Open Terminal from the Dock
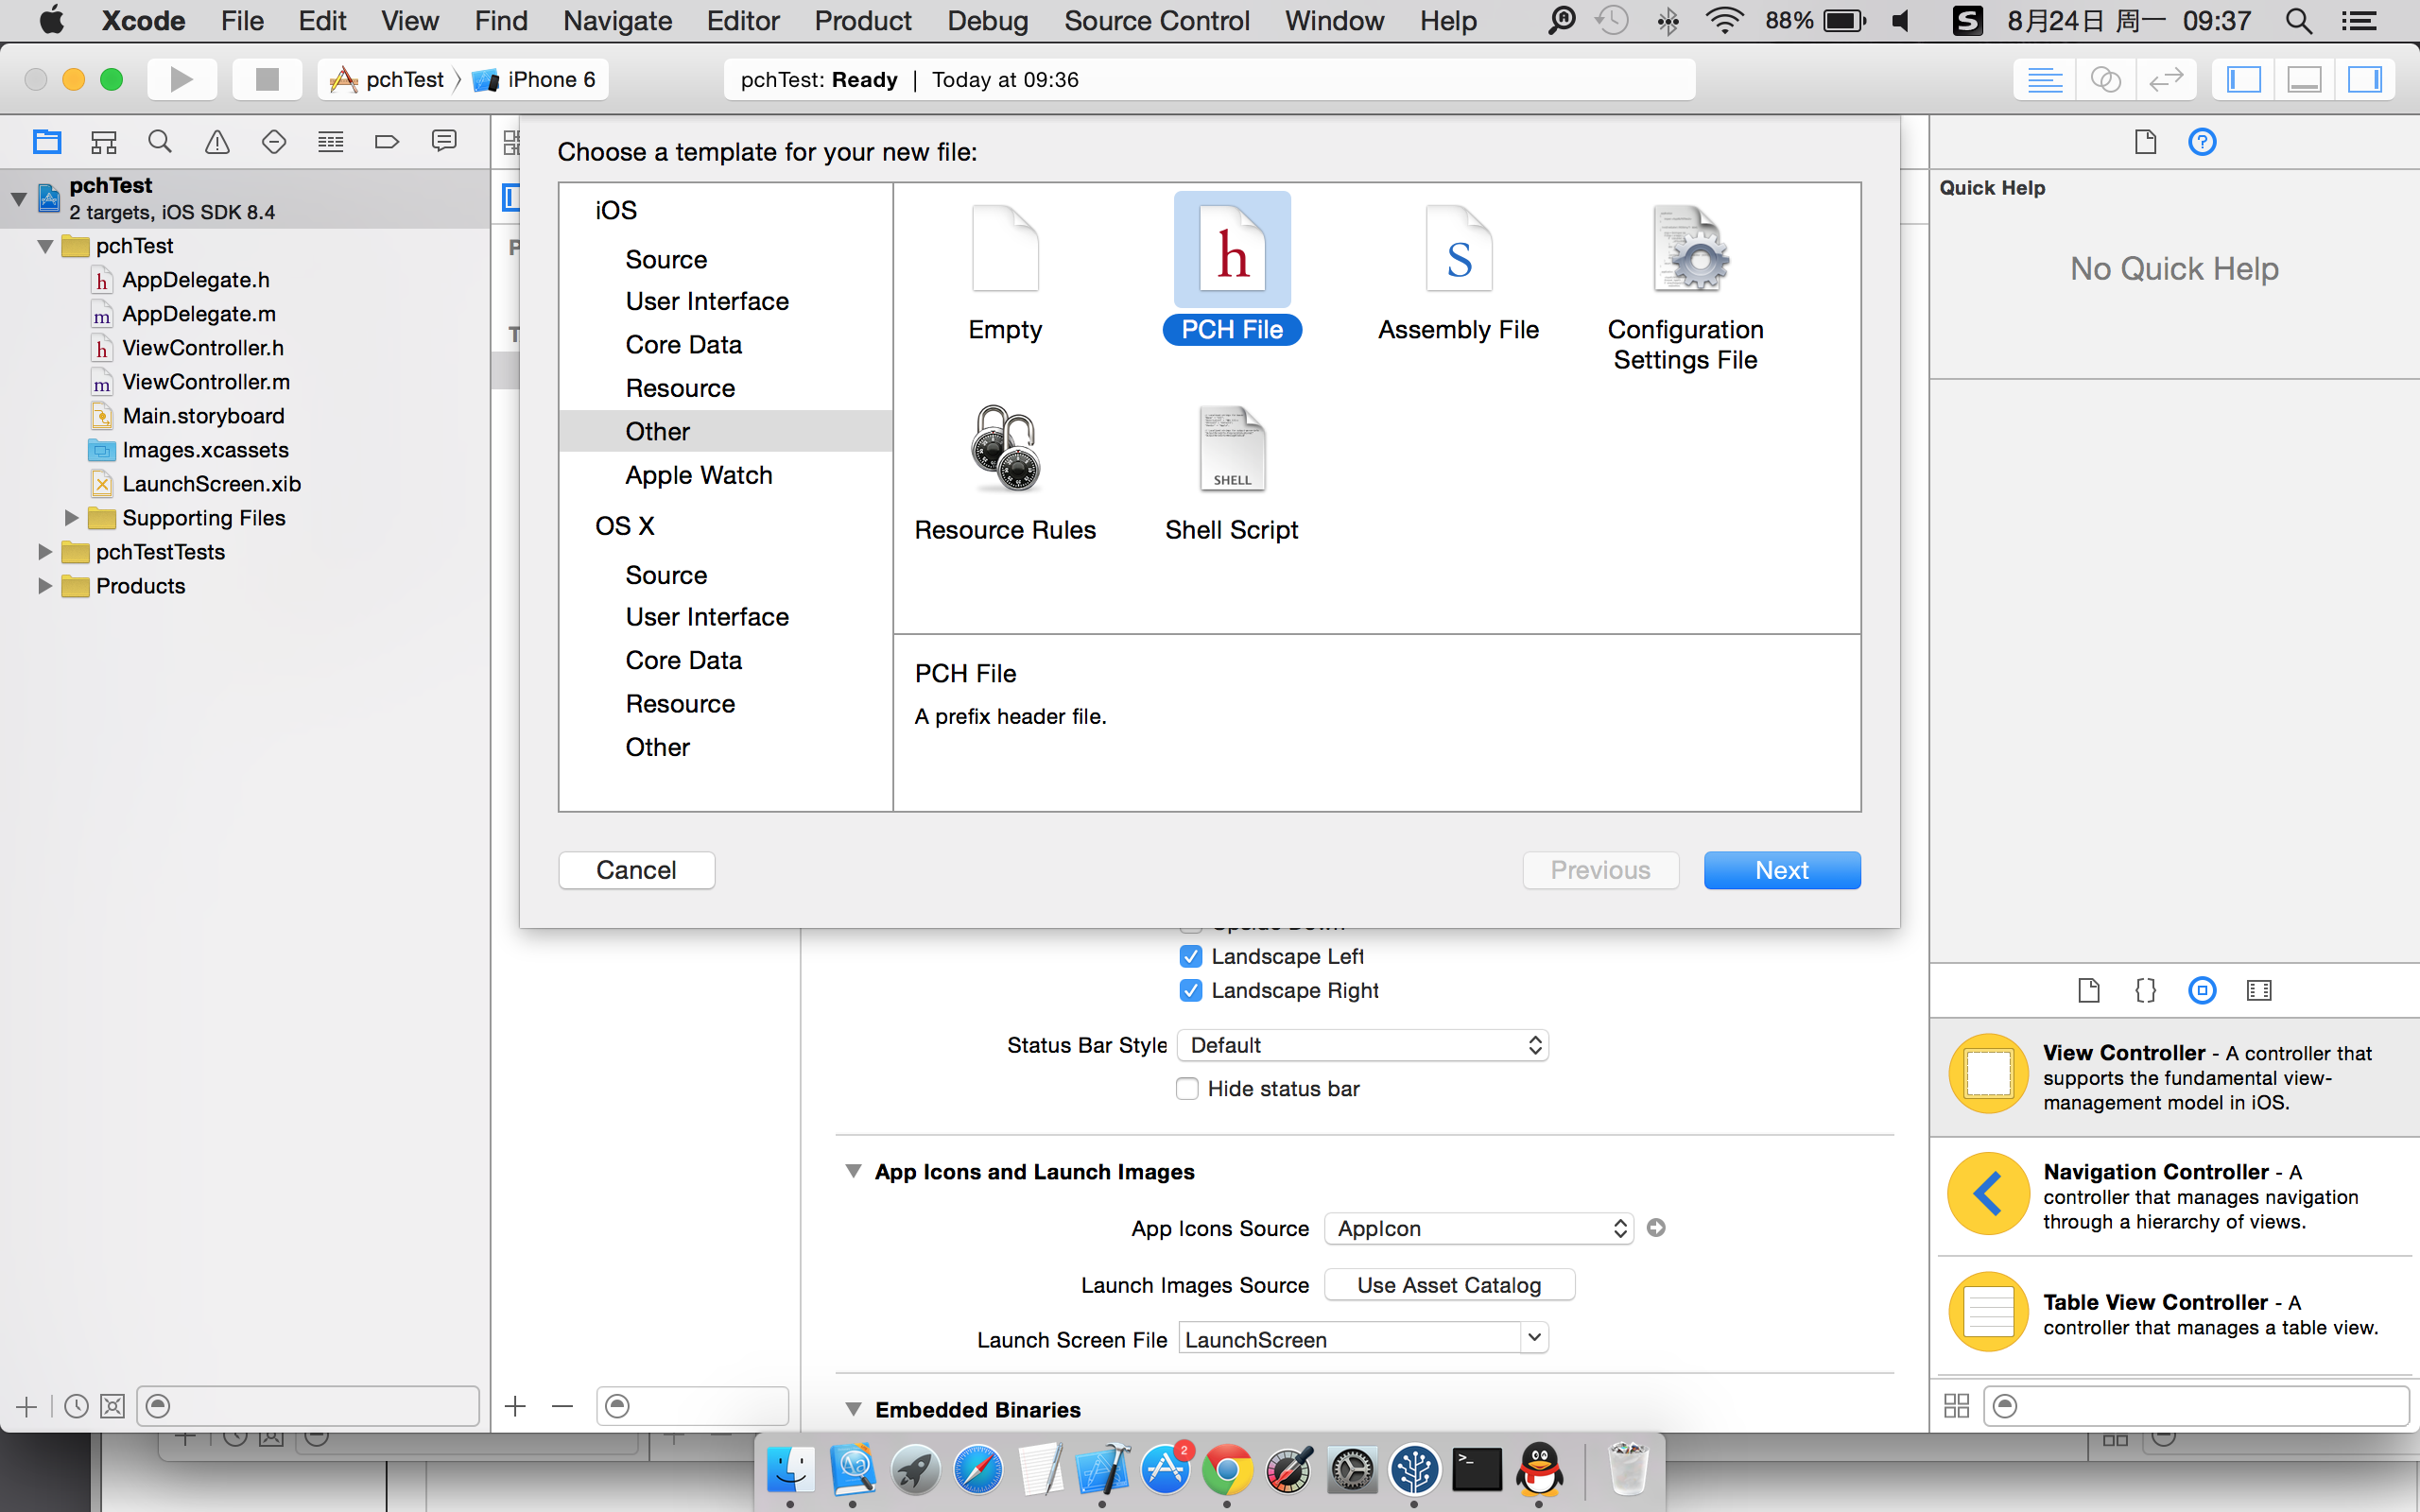2420x1512 pixels. 1477,1470
